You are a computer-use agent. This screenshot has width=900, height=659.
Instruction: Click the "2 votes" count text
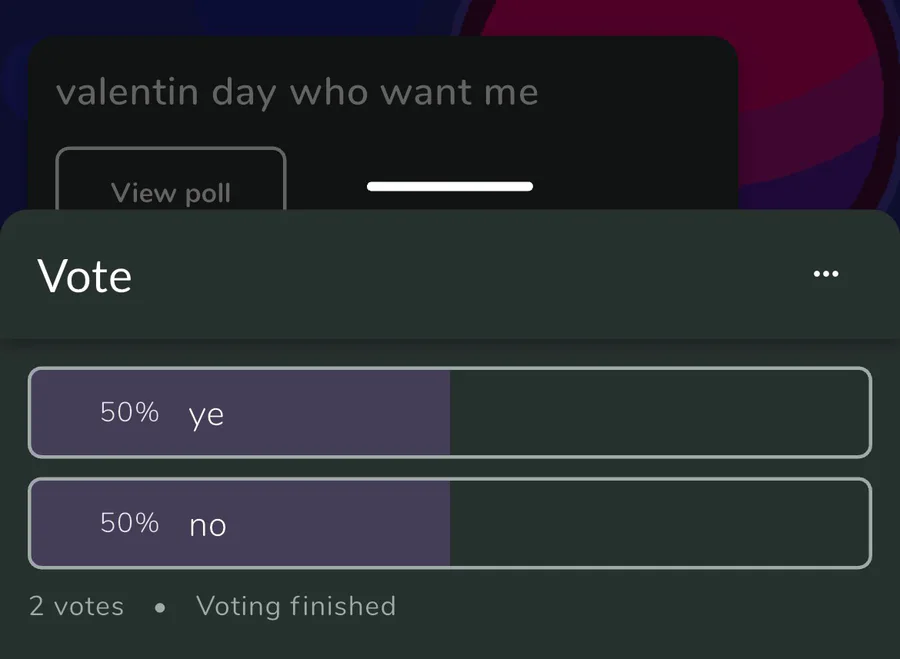pyautogui.click(x=77, y=606)
